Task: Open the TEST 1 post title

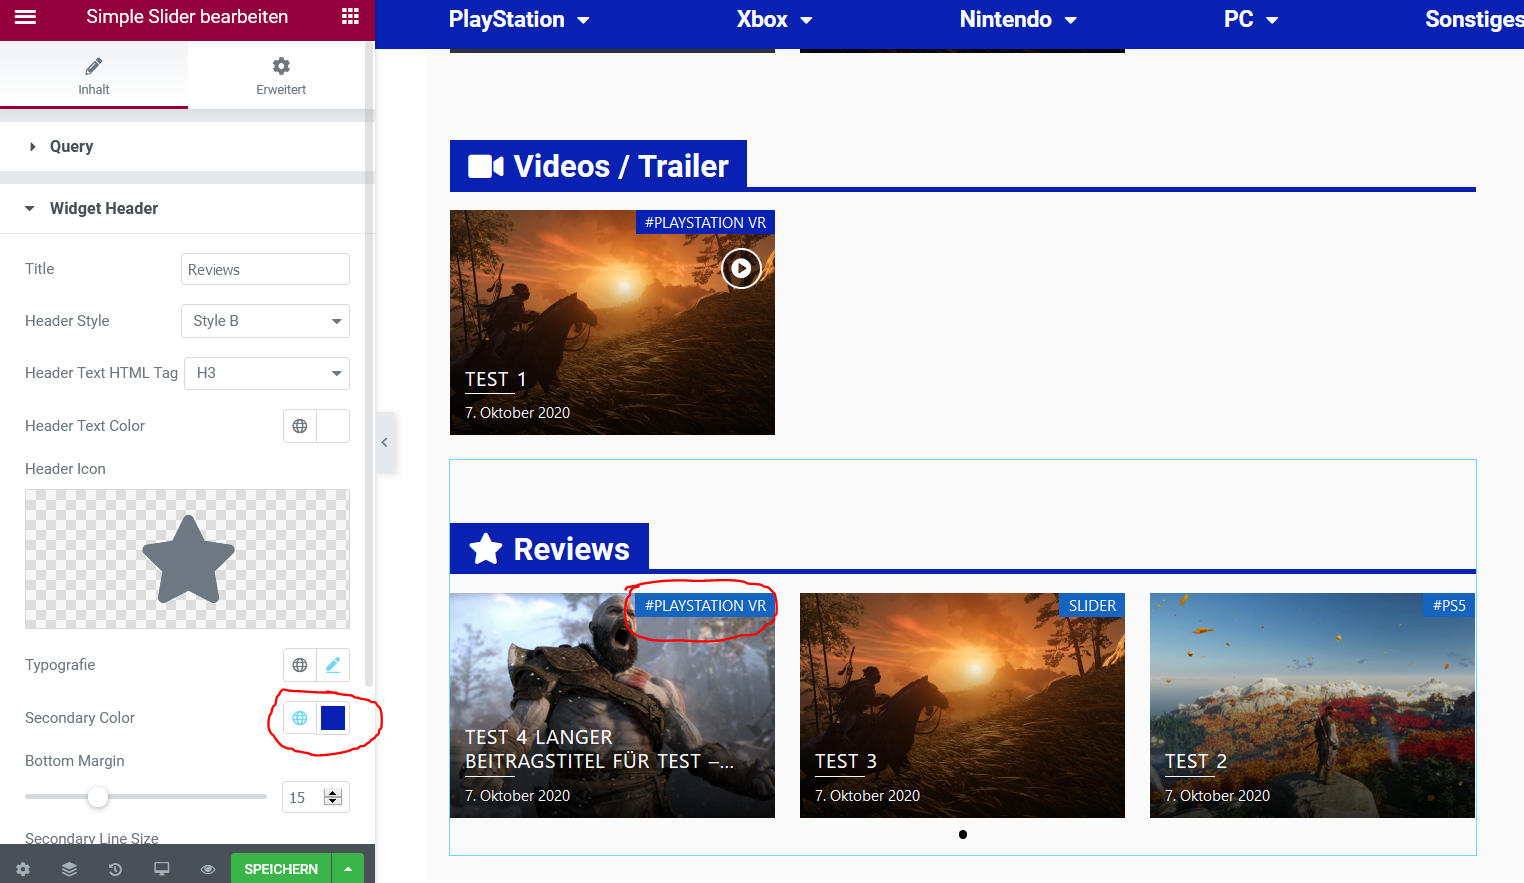Action: 495,379
